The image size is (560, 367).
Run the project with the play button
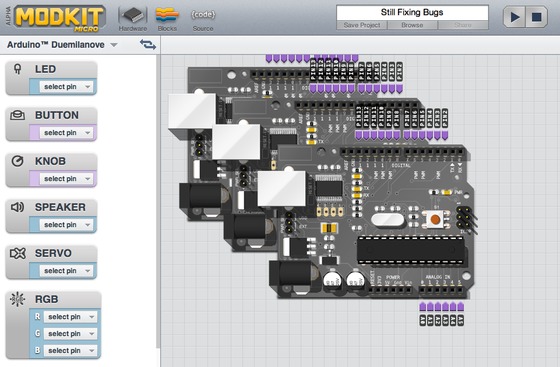pos(514,17)
